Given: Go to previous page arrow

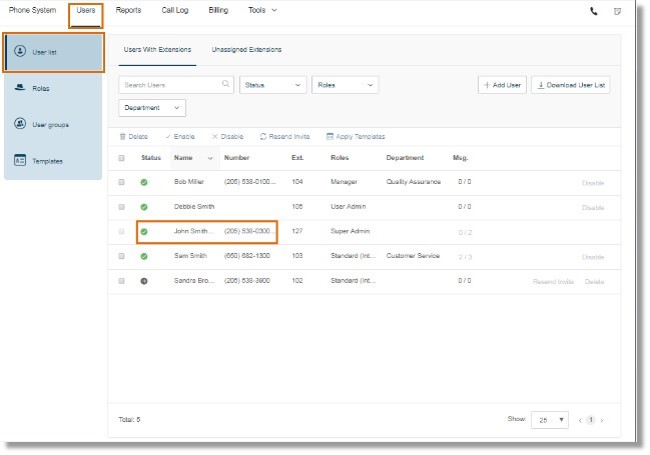Looking at the screenshot, I should (x=580, y=420).
